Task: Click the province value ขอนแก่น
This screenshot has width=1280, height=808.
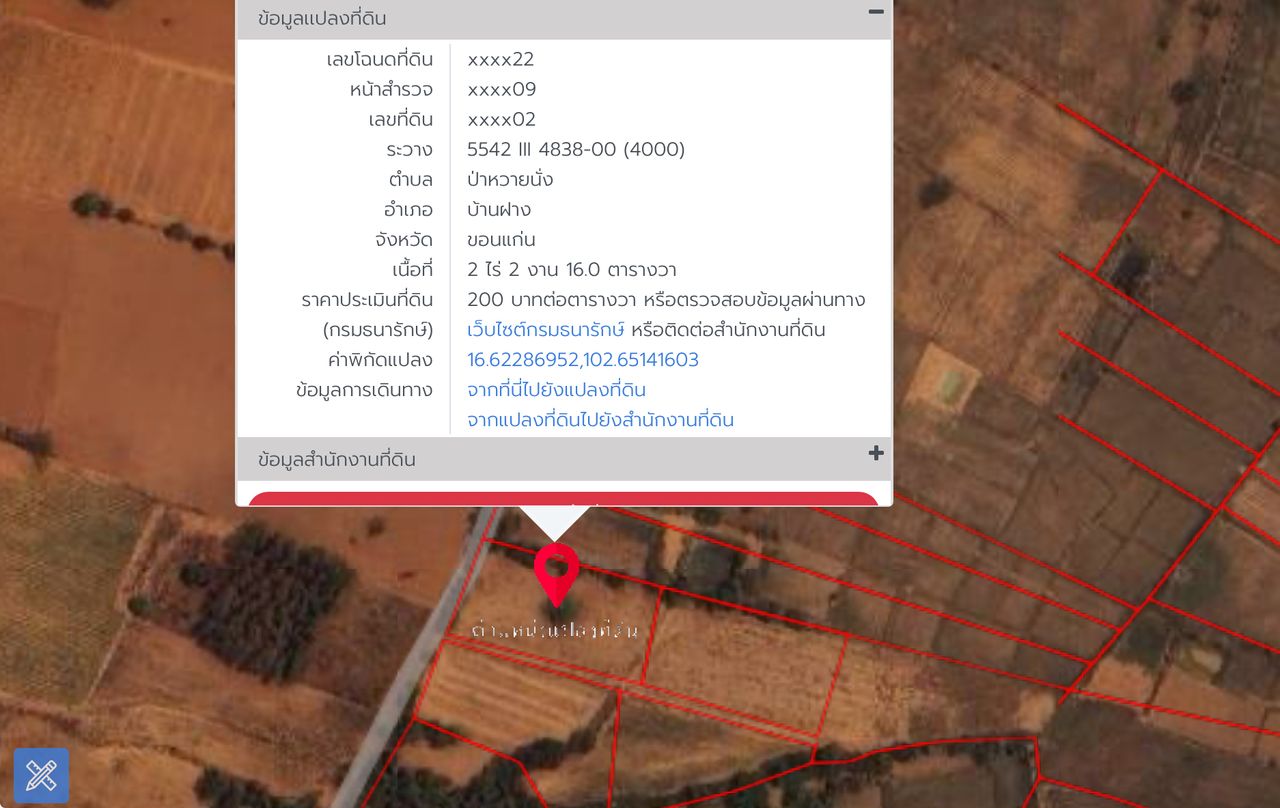Action: coord(501,240)
